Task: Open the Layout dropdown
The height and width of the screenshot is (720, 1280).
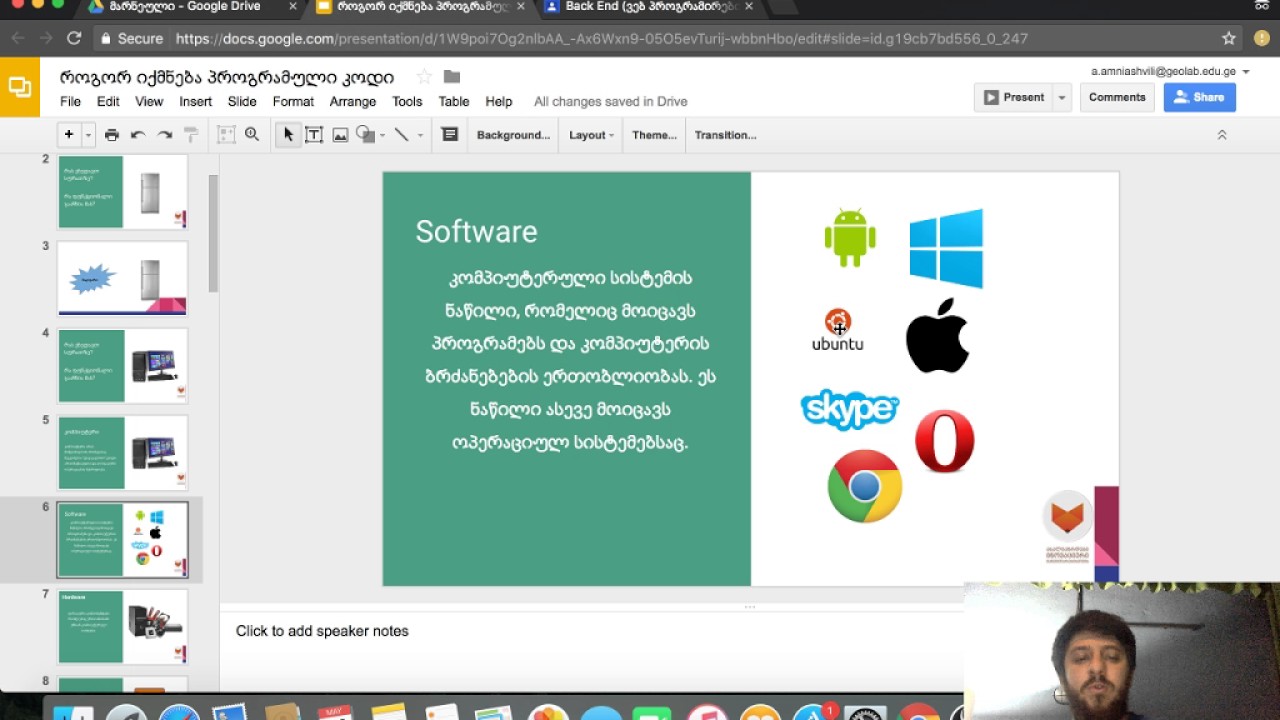Action: click(591, 135)
